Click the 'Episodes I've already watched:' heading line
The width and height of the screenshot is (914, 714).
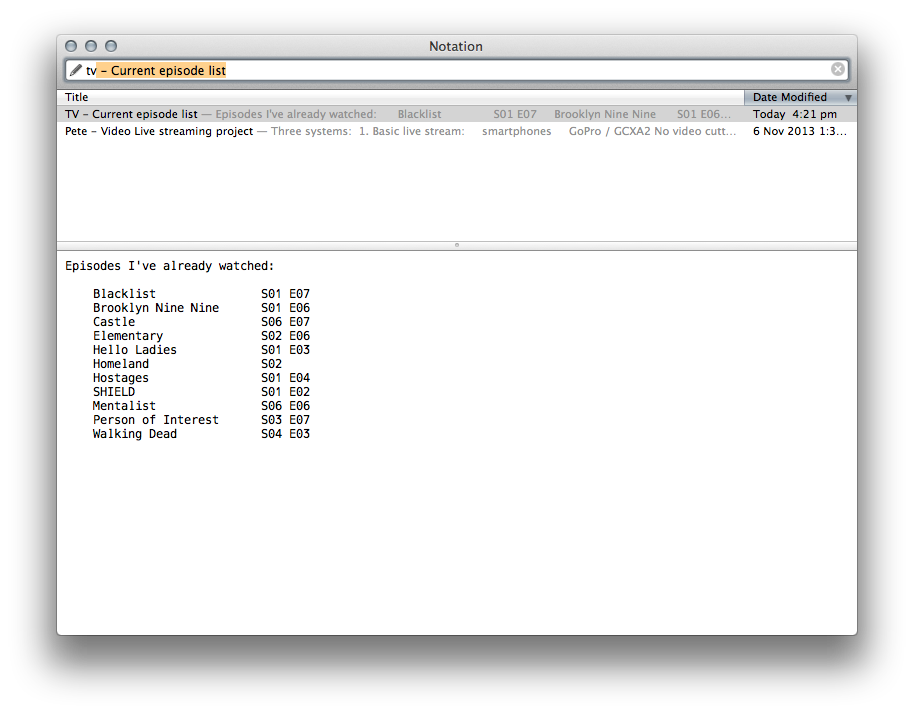(169, 266)
